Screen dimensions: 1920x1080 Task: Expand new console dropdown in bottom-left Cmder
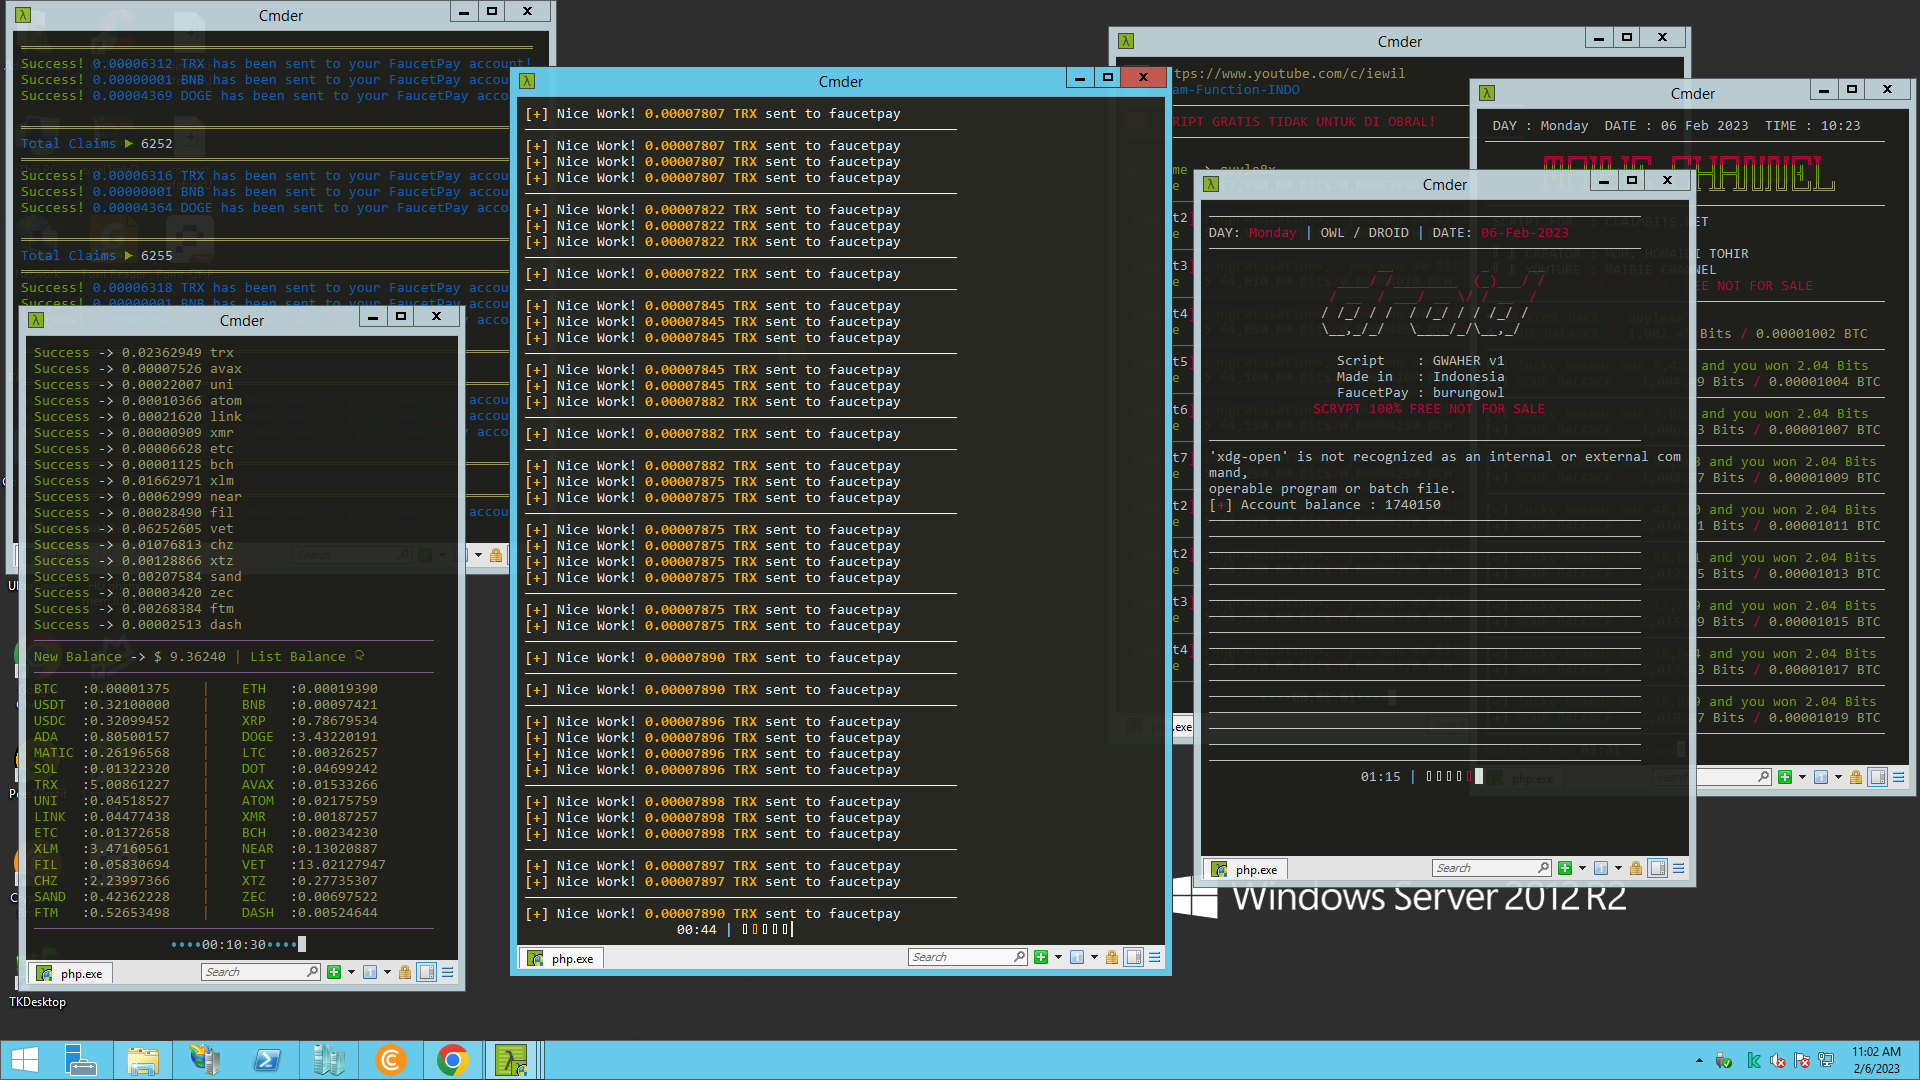click(x=351, y=973)
